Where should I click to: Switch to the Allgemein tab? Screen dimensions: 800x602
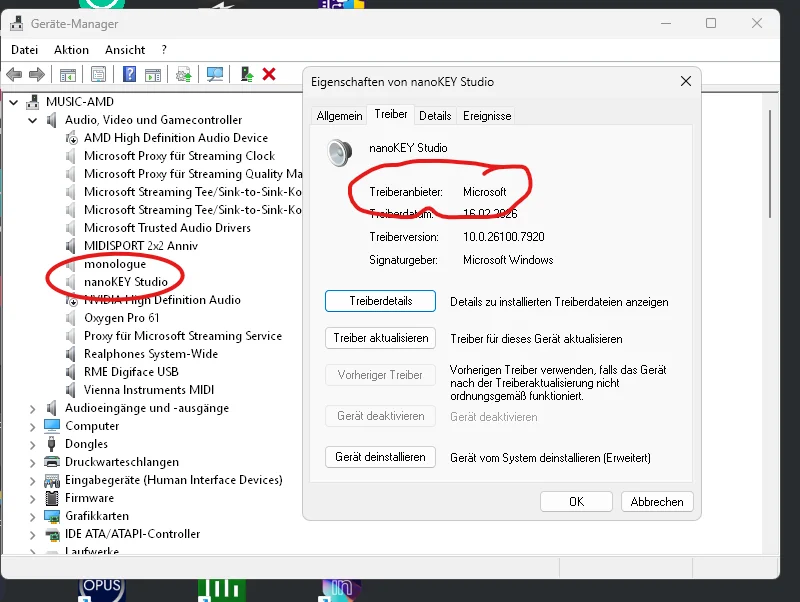pyautogui.click(x=339, y=116)
